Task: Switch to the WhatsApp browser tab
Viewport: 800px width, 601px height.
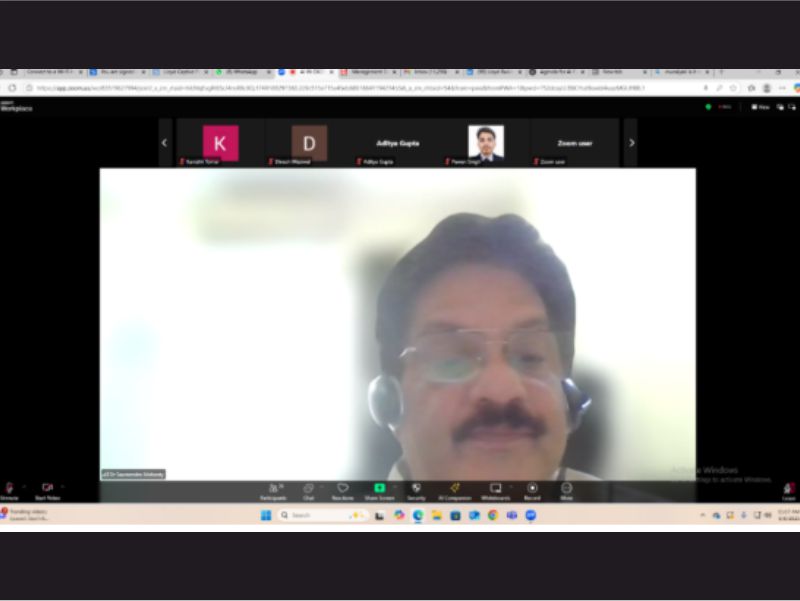Action: click(242, 72)
